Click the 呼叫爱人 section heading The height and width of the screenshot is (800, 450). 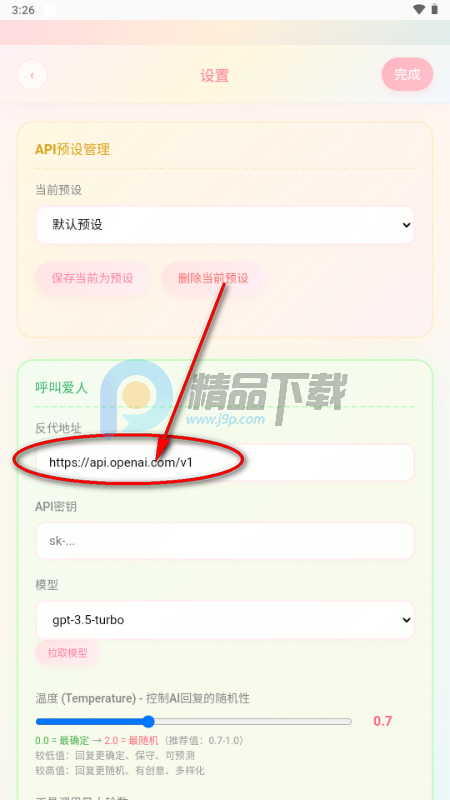(x=61, y=388)
